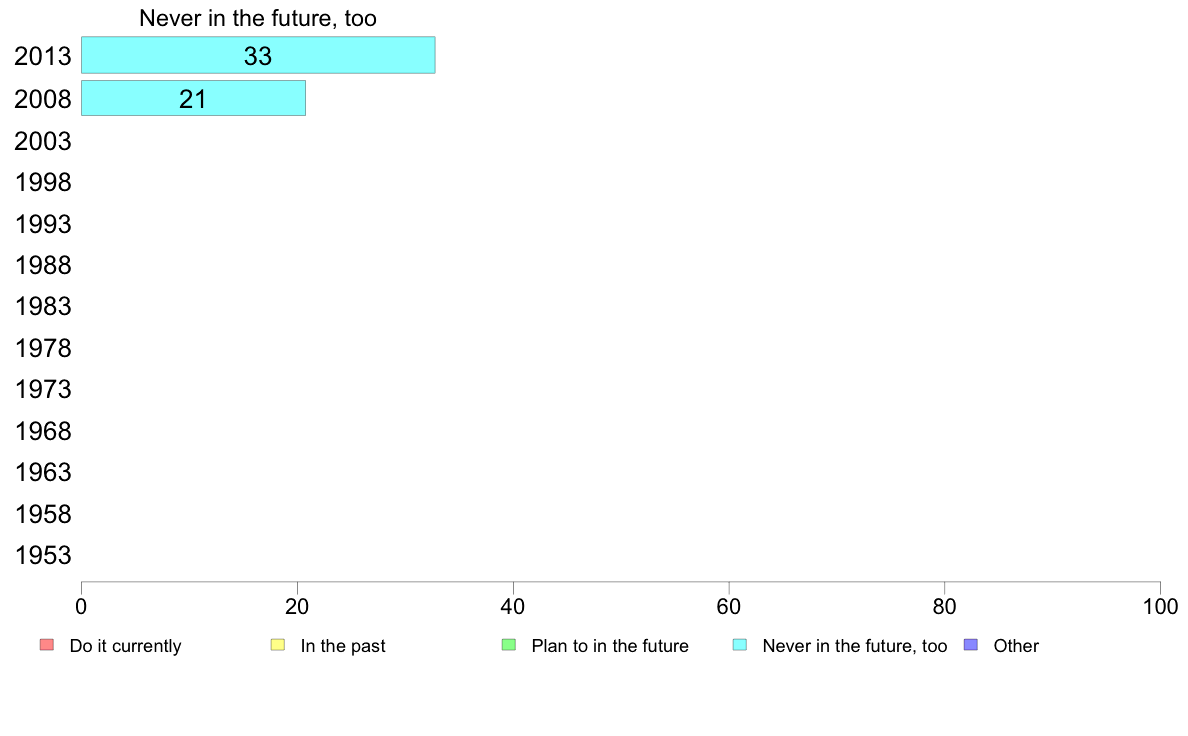Click the purple 'Other' legend swatch
Viewport: 1188px width, 736px height.
click(971, 645)
